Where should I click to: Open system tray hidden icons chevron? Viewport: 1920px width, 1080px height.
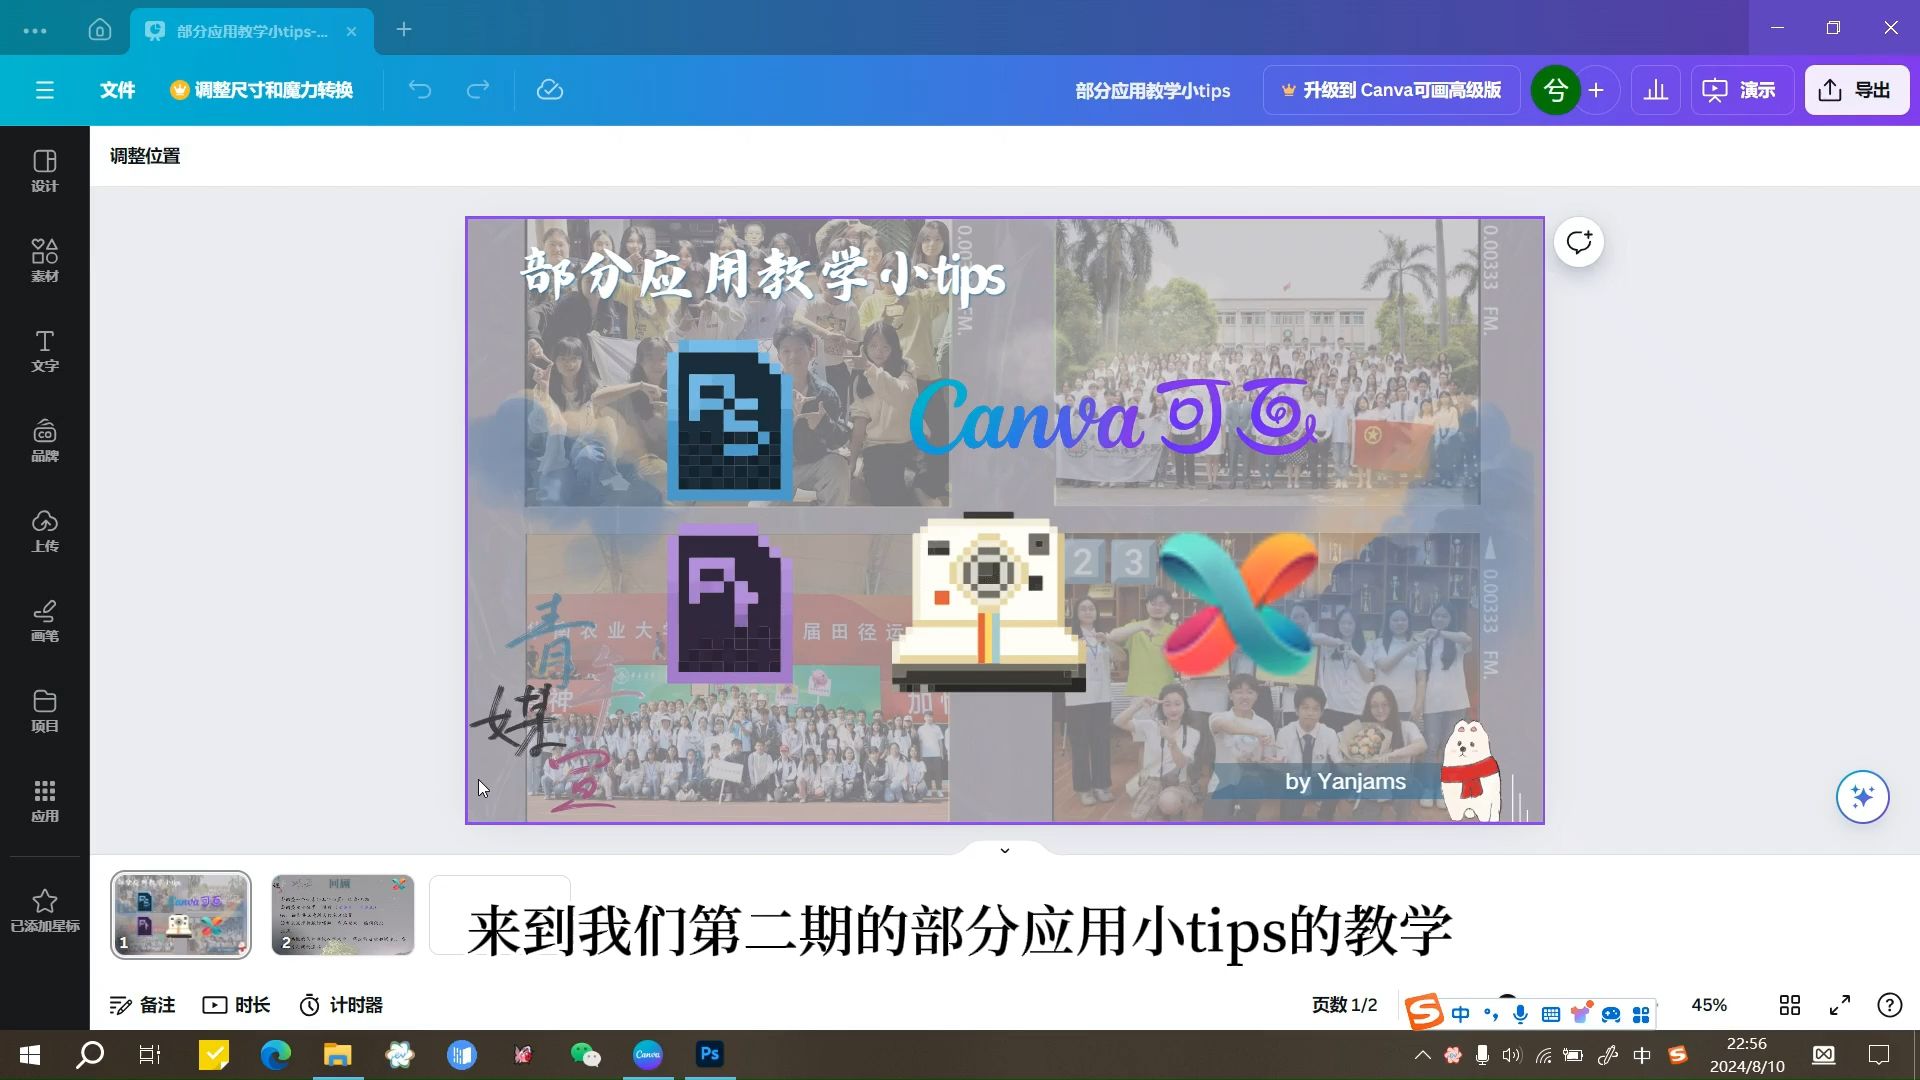point(1422,1055)
